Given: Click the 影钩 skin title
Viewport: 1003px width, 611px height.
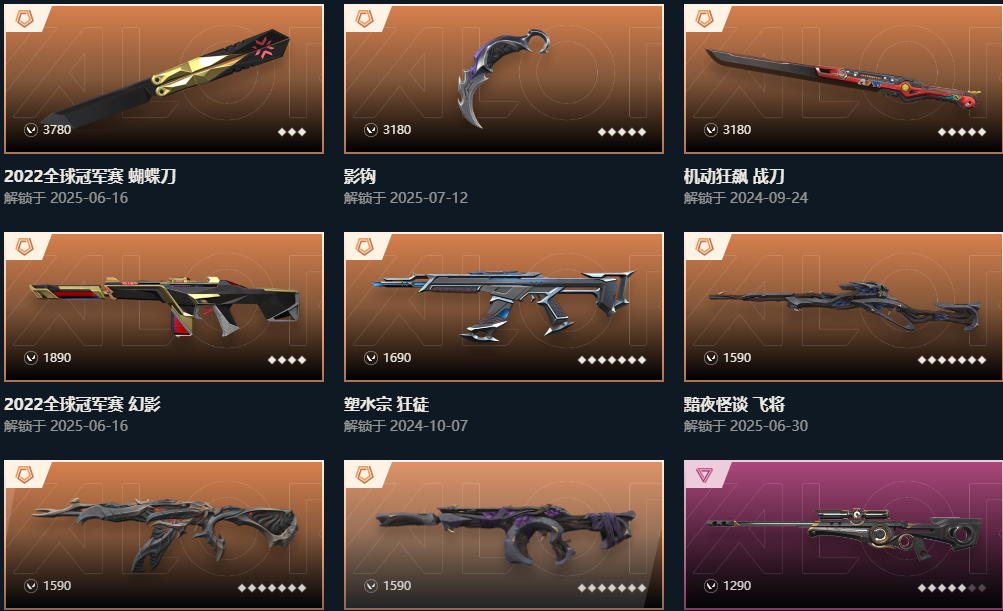Looking at the screenshot, I should click(359, 176).
